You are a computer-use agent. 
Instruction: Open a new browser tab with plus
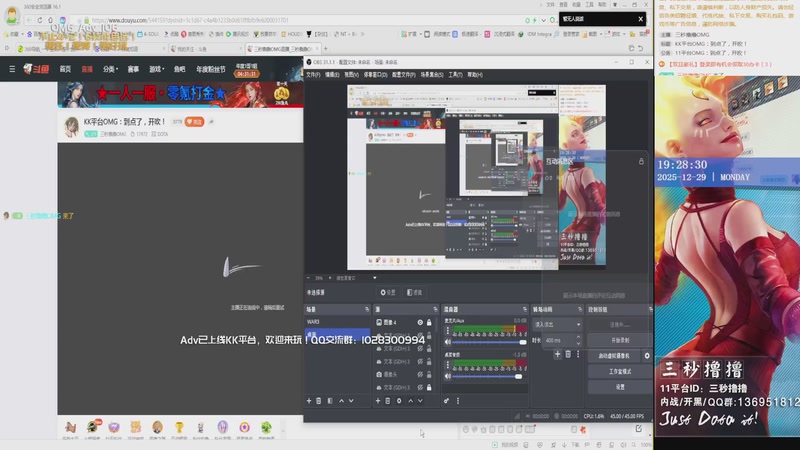pyautogui.click(x=326, y=49)
